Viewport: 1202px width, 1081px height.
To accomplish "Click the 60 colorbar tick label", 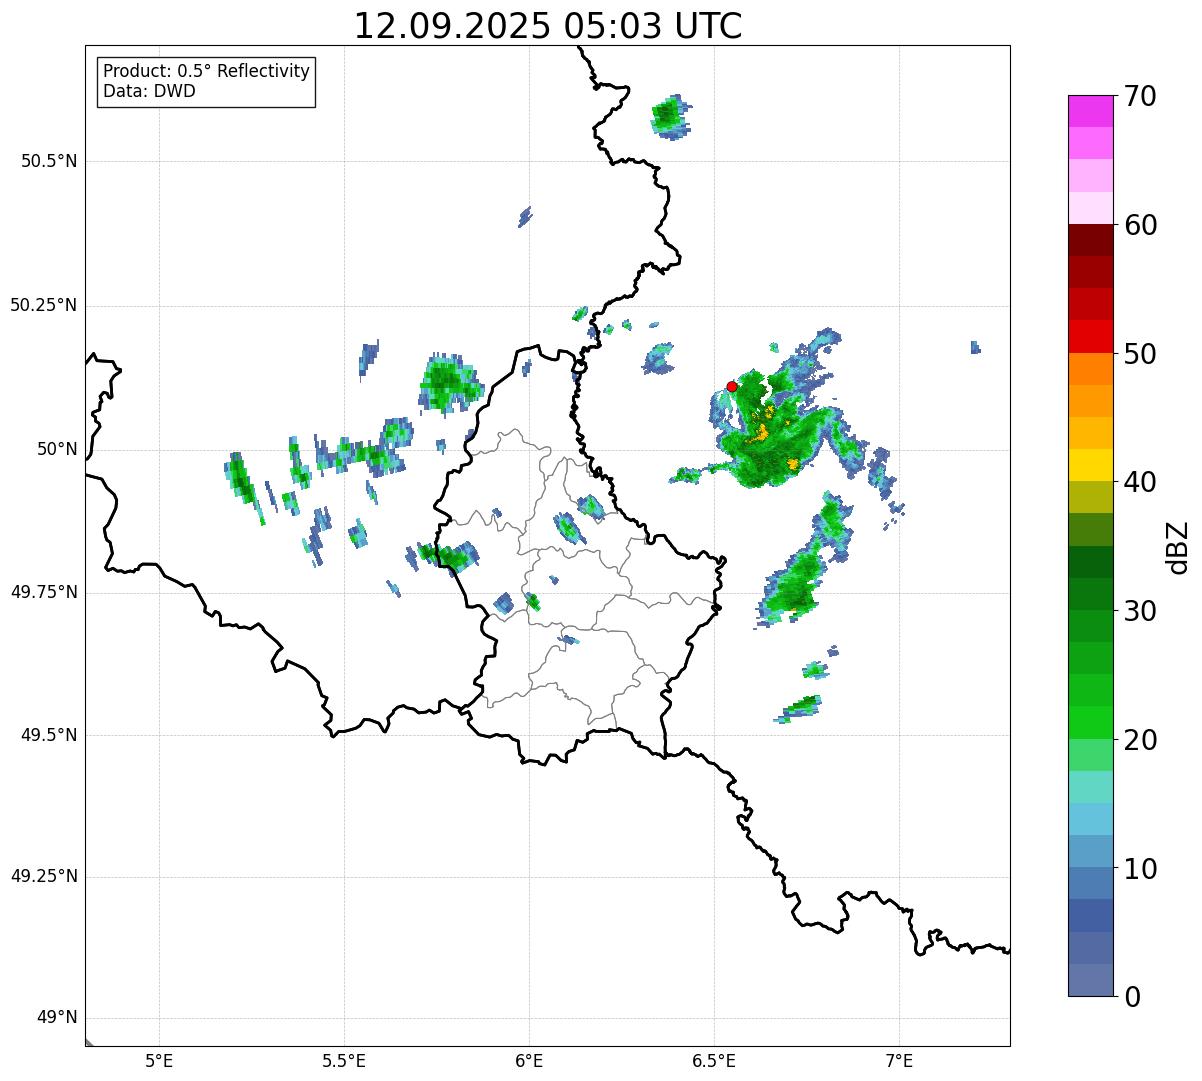I will coord(1140,225).
